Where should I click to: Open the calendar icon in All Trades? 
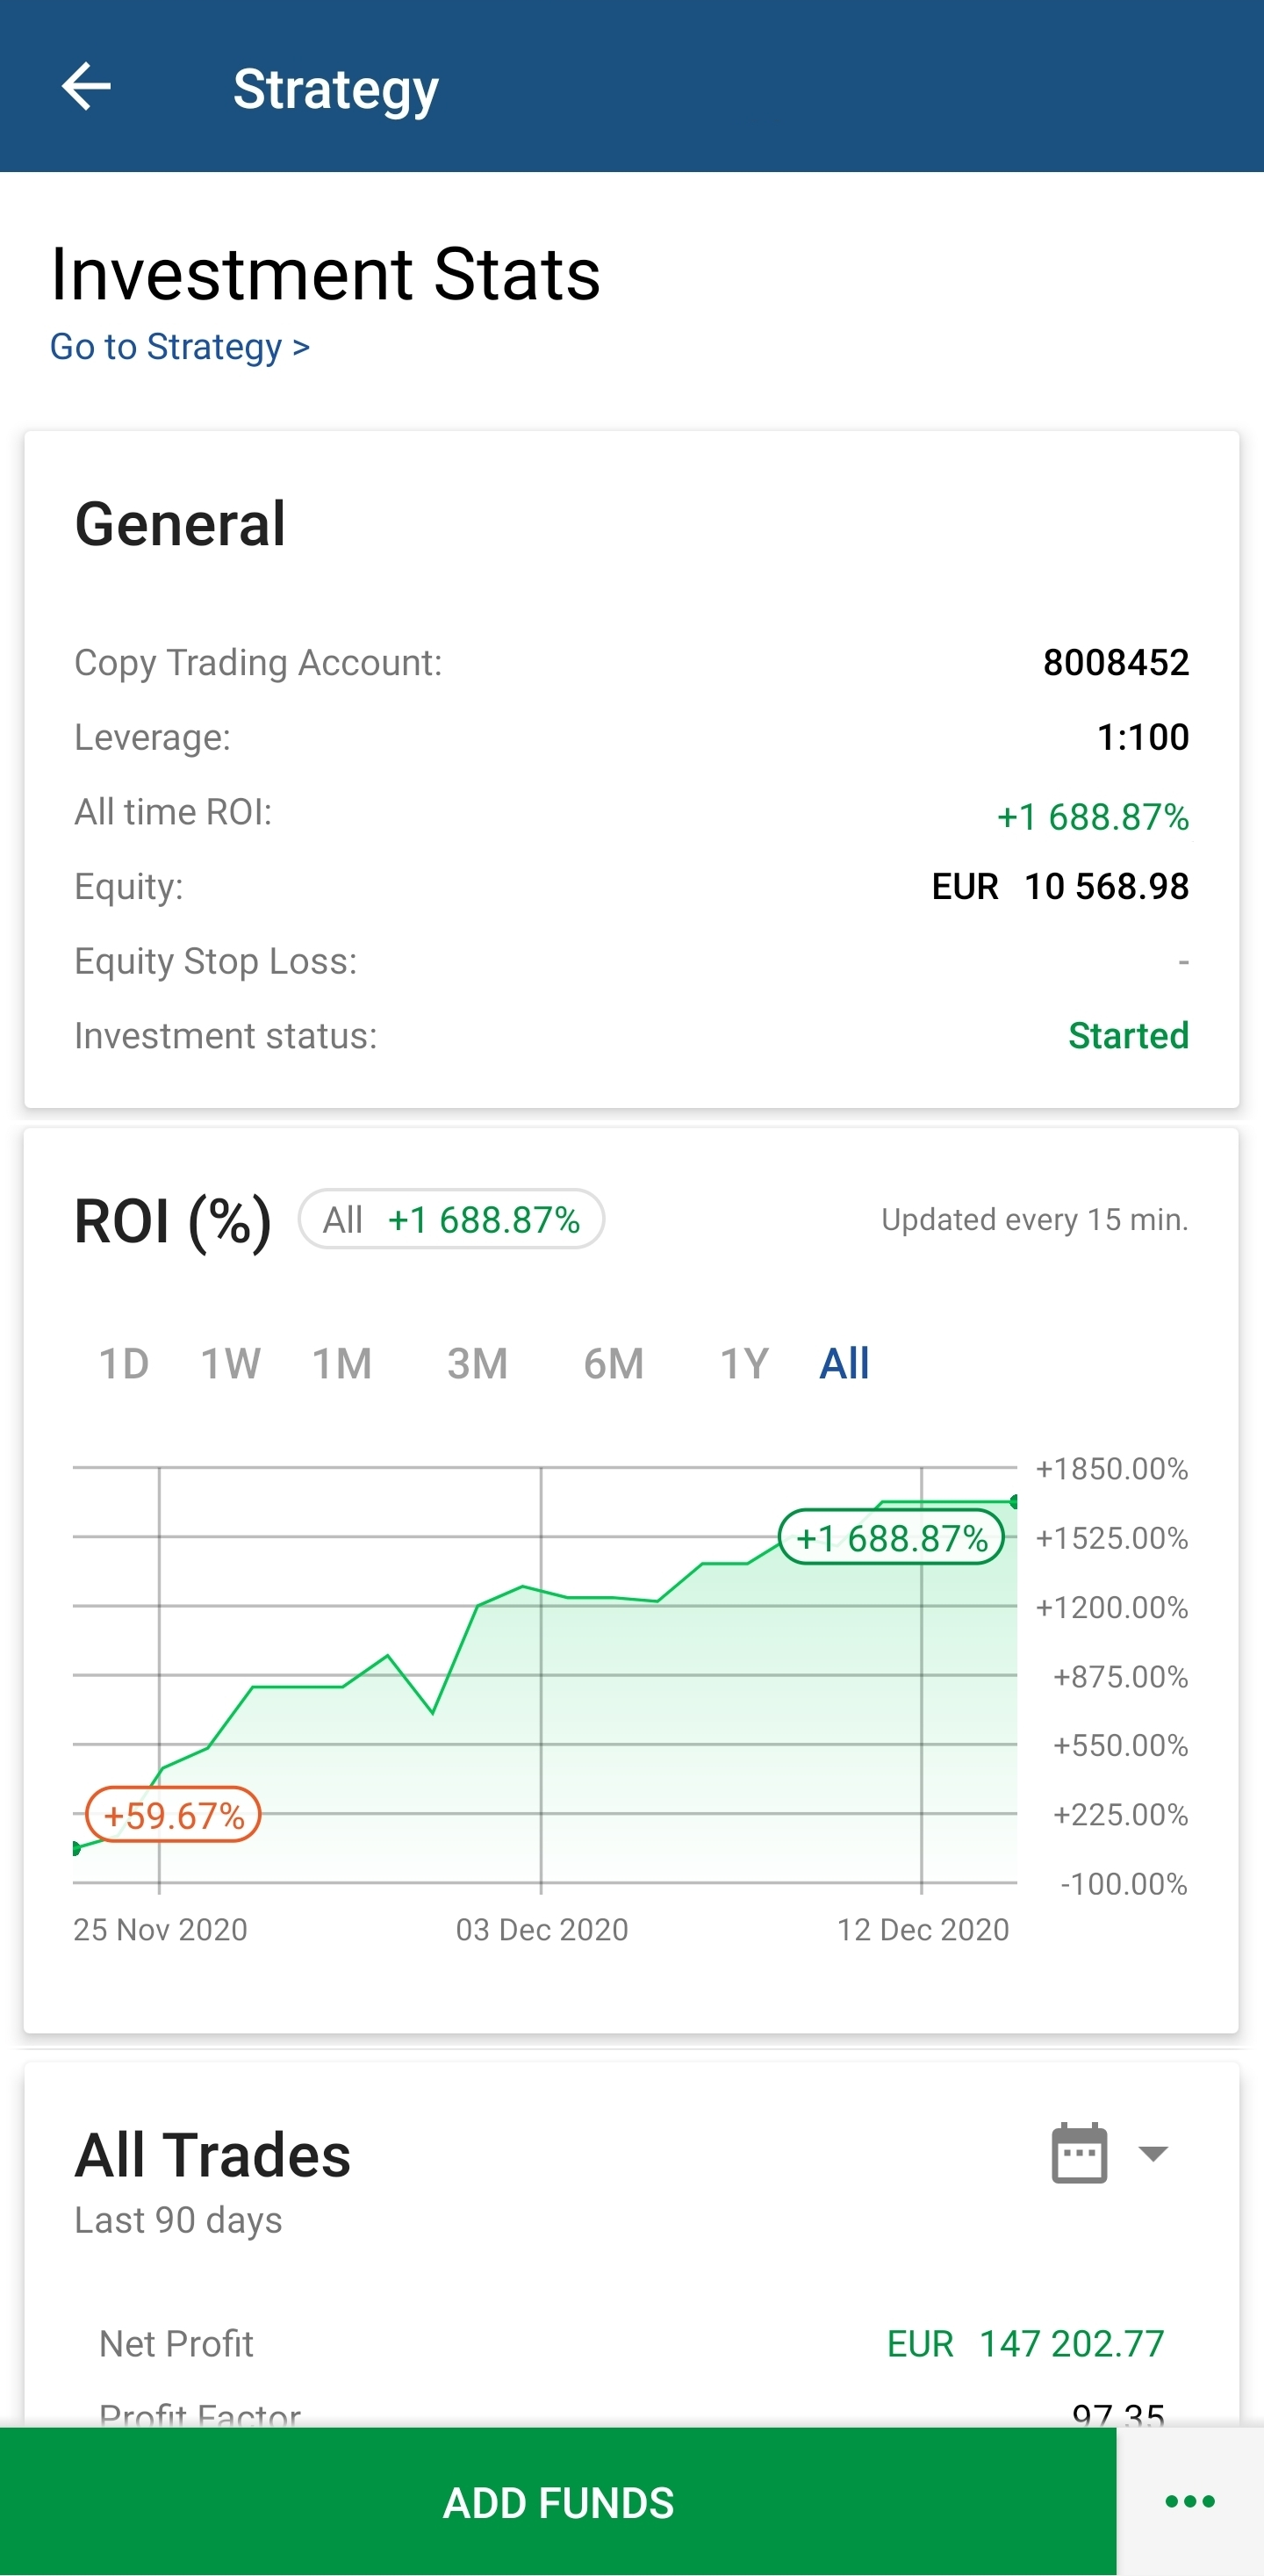(1079, 2153)
